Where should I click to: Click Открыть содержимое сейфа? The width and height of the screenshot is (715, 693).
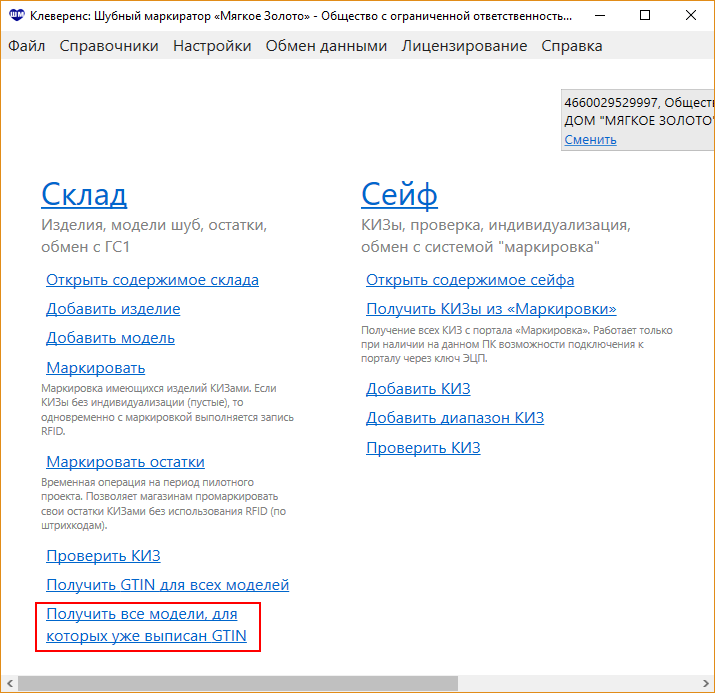pos(470,279)
